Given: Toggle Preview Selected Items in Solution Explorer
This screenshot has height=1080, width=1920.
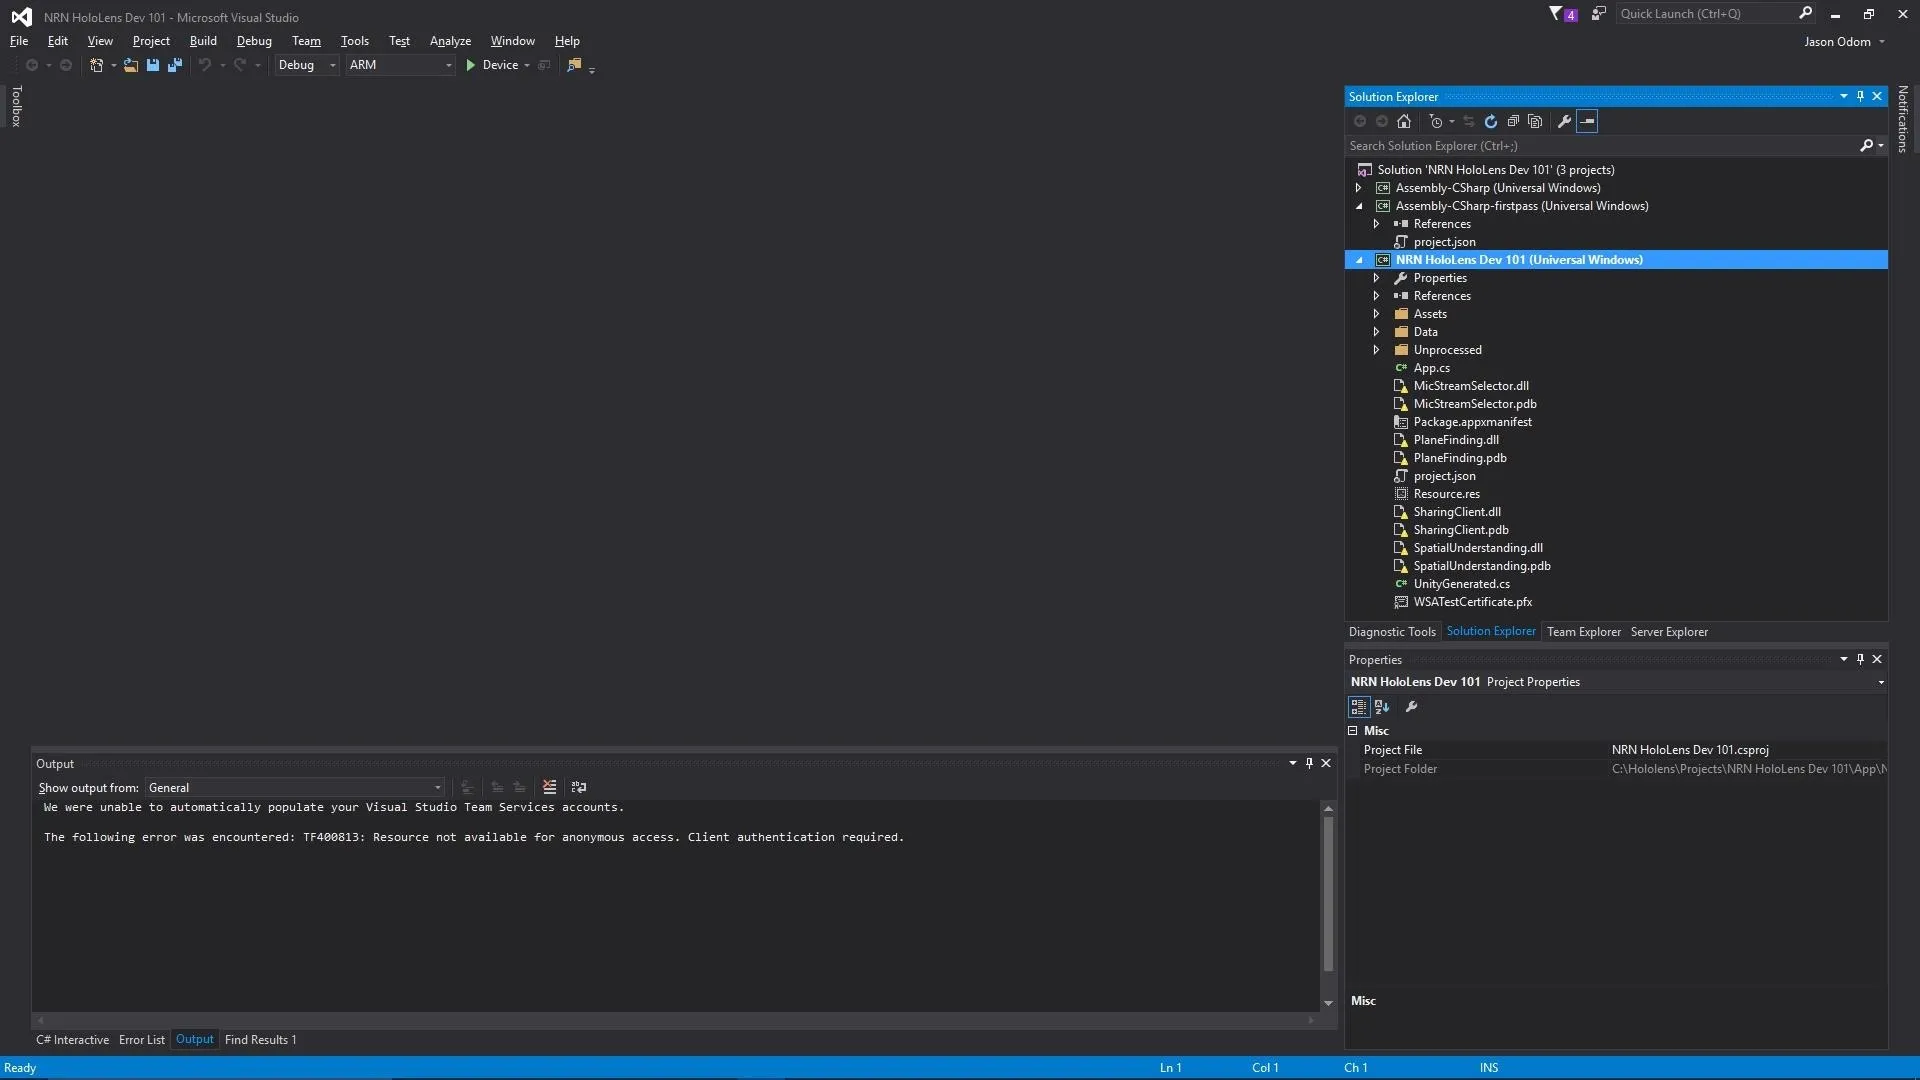Looking at the screenshot, I should click(x=1587, y=121).
